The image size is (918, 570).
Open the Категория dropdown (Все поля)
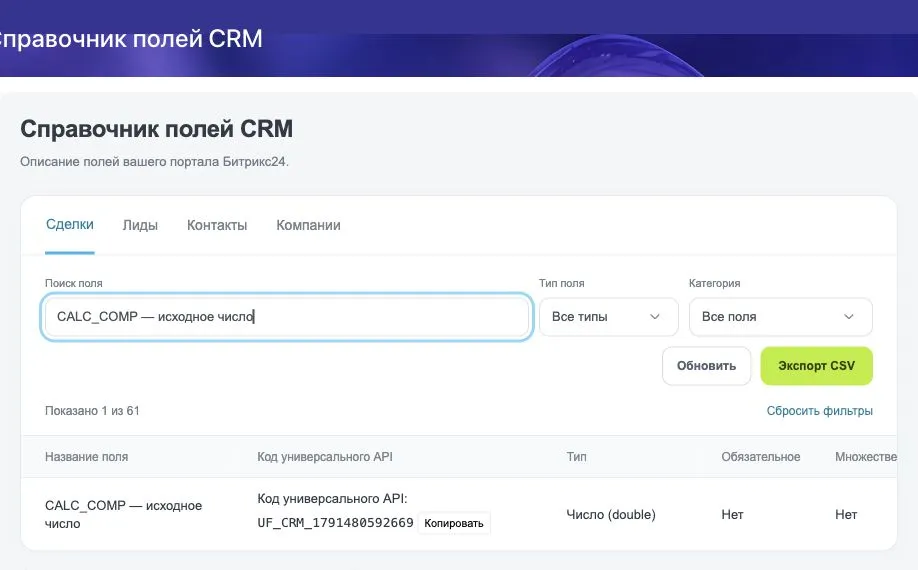pyautogui.click(x=780, y=317)
